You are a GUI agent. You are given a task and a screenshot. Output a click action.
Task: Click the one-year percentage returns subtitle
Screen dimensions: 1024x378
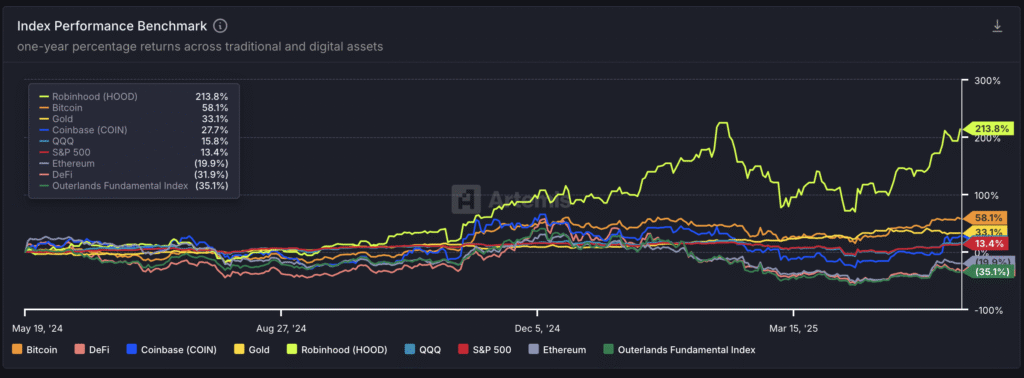click(200, 47)
